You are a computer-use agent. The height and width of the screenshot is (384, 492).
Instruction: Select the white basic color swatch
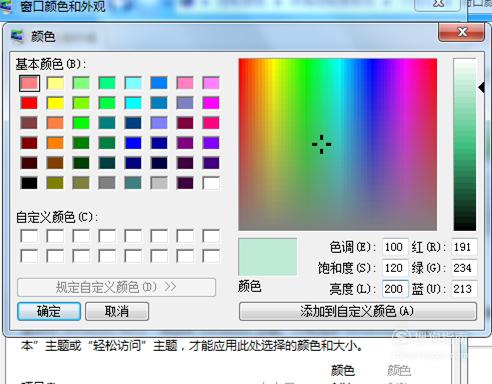(211, 183)
